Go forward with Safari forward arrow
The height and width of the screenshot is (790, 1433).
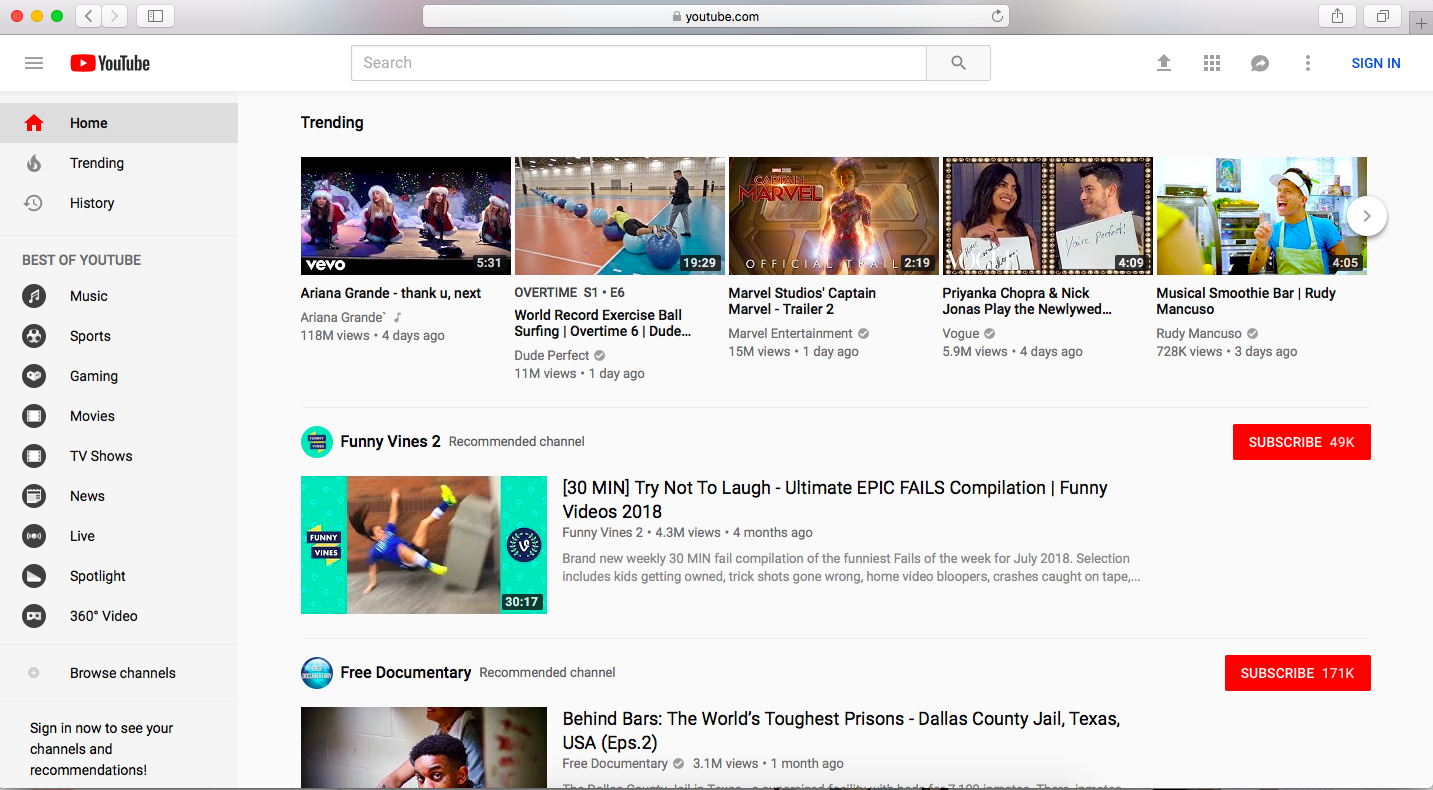(115, 16)
